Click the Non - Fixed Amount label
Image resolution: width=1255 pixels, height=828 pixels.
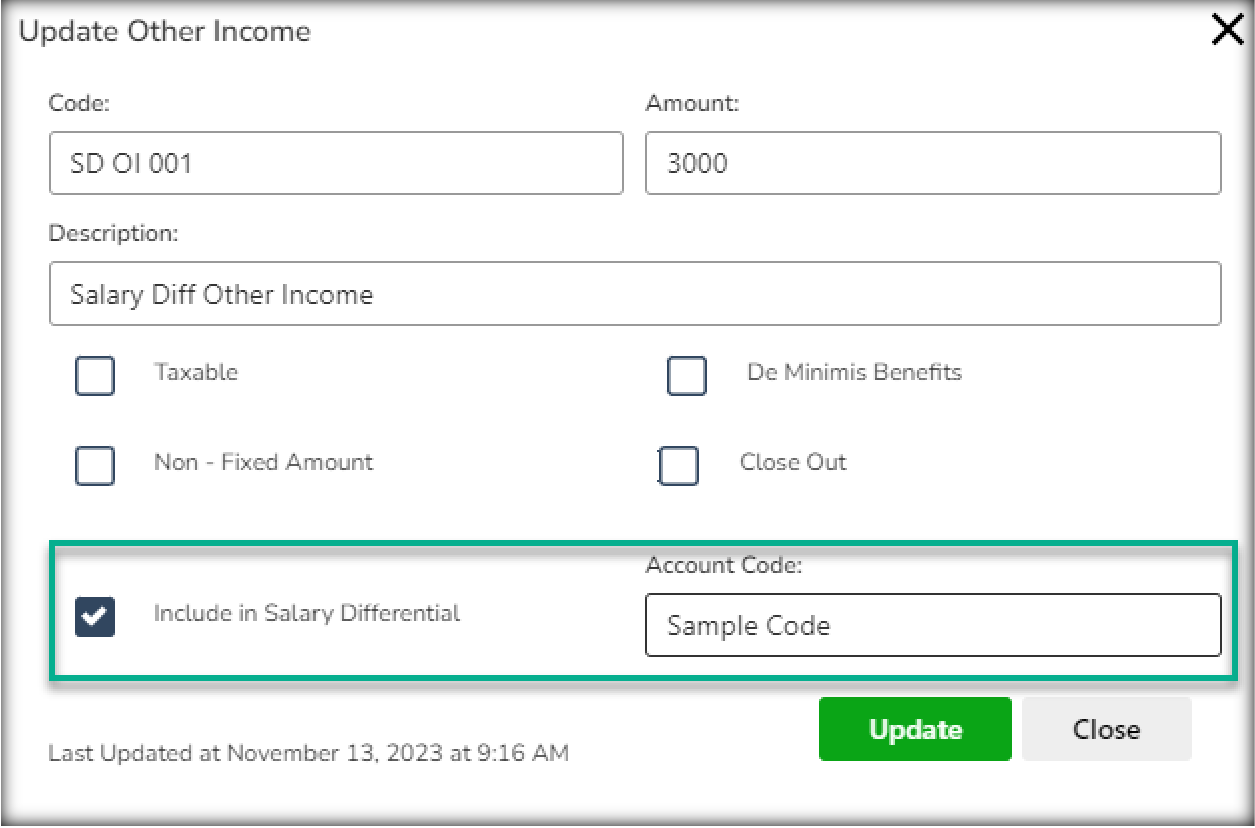263,462
